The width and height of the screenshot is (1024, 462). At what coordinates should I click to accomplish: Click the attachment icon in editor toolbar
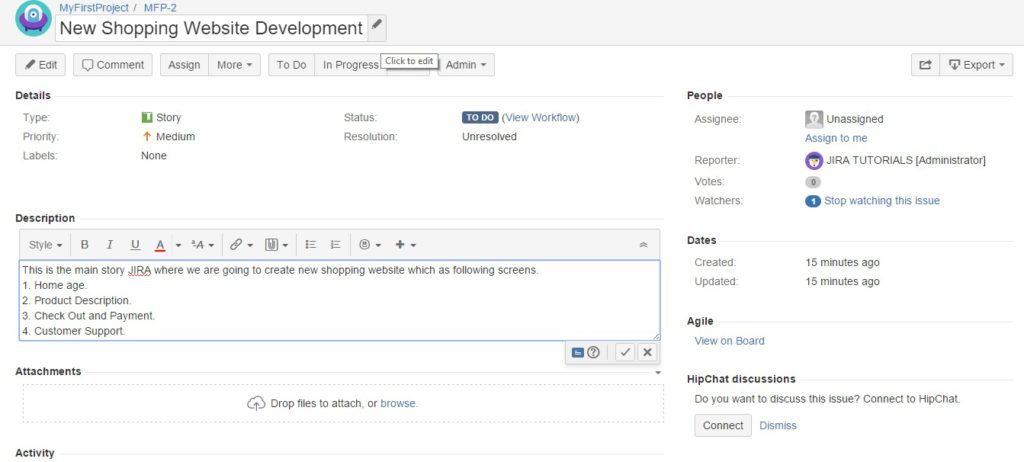pyautogui.click(x=272, y=244)
